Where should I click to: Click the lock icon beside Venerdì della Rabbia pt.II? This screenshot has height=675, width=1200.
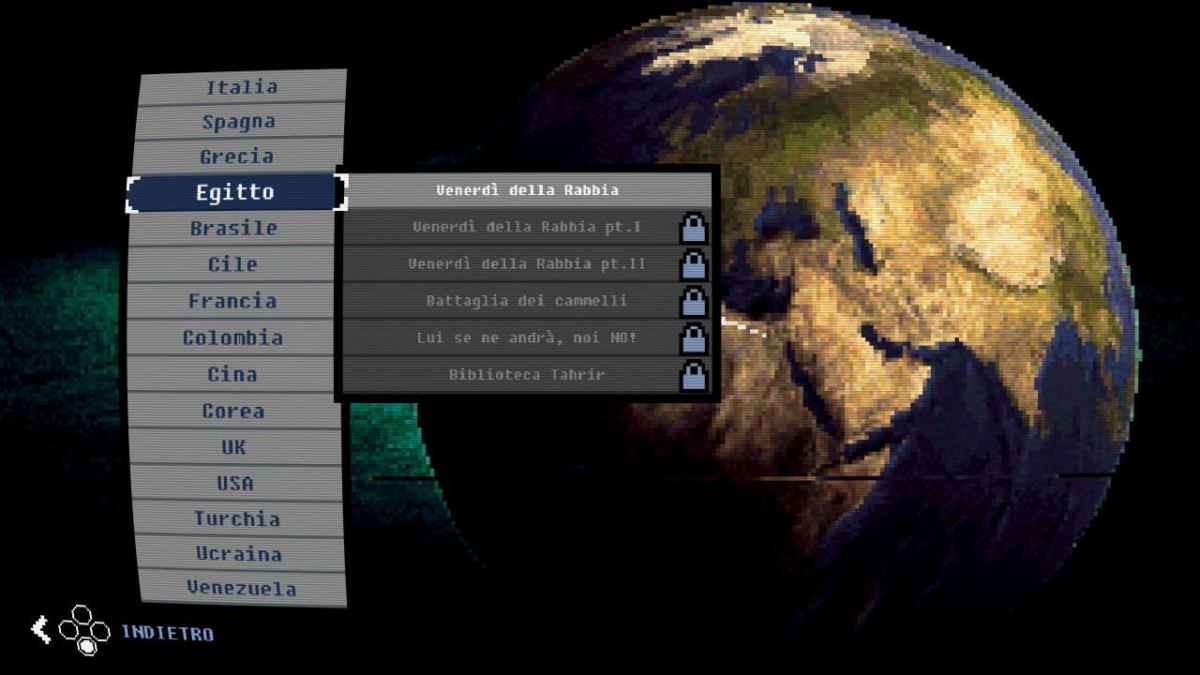pos(691,264)
